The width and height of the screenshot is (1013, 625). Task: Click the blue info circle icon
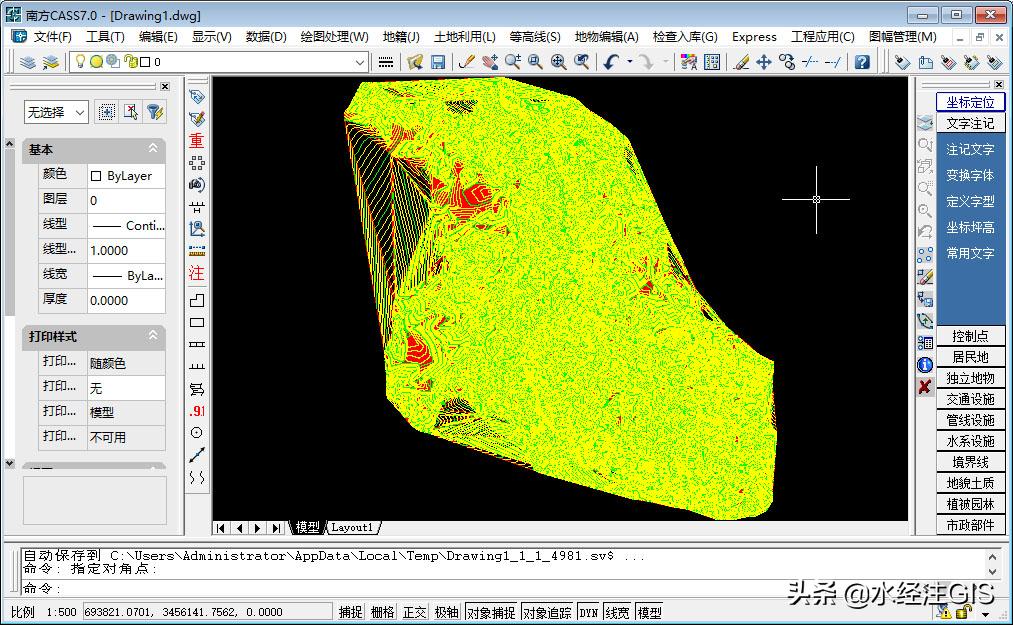click(x=925, y=365)
